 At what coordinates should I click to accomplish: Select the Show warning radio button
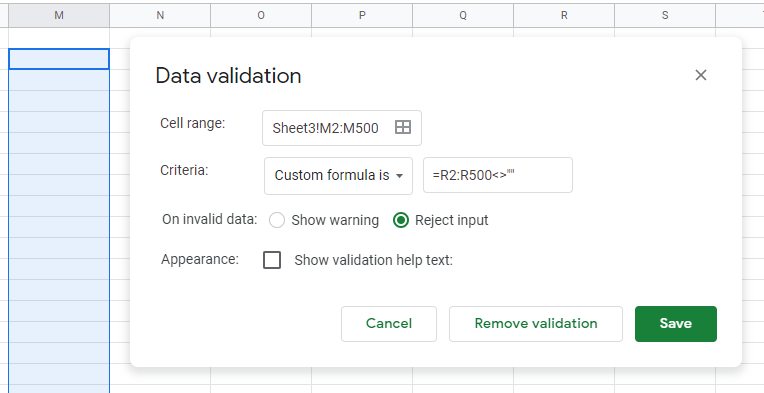(277, 220)
